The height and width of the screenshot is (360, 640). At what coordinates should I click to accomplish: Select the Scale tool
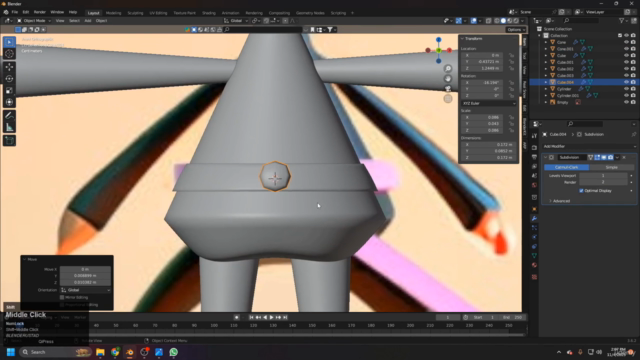(x=9, y=91)
